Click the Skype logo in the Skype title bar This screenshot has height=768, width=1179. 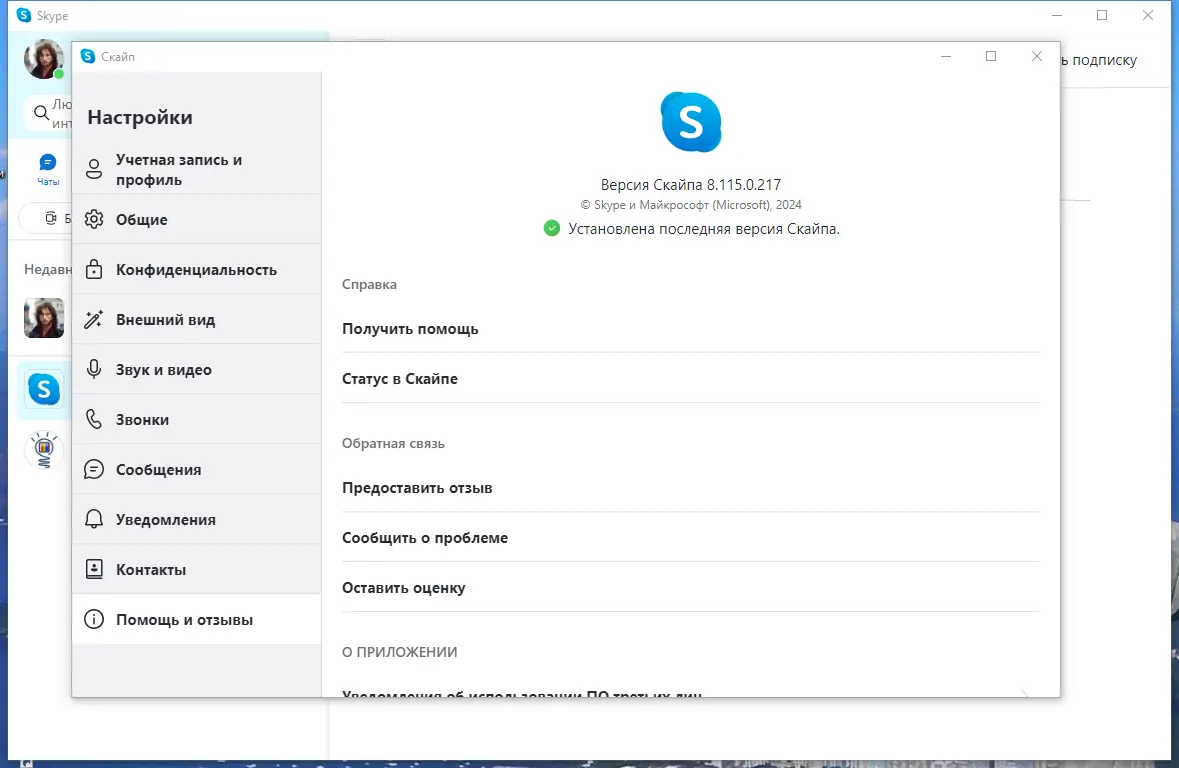point(24,15)
